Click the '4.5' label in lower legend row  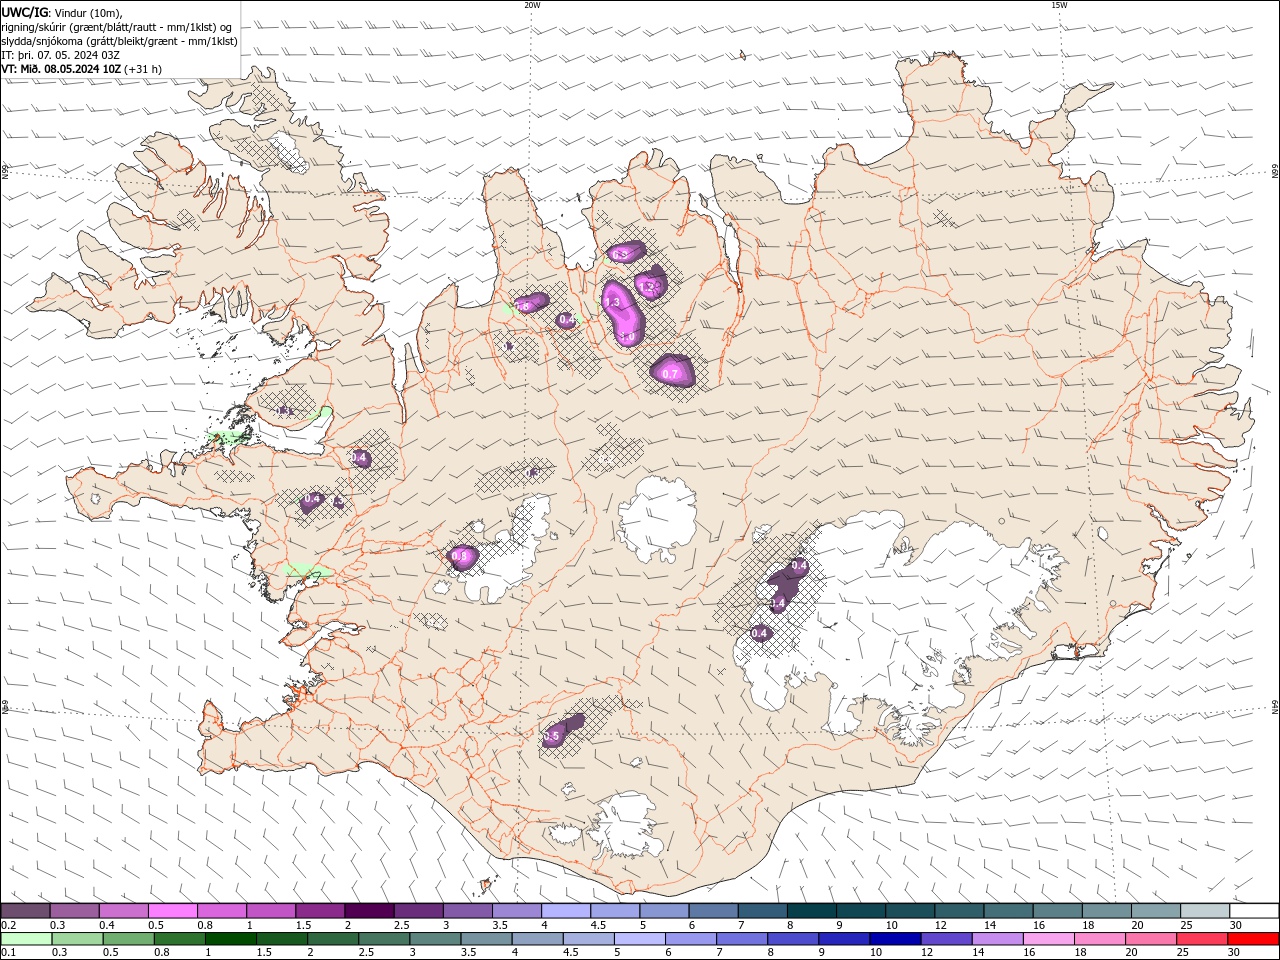[x=570, y=953]
